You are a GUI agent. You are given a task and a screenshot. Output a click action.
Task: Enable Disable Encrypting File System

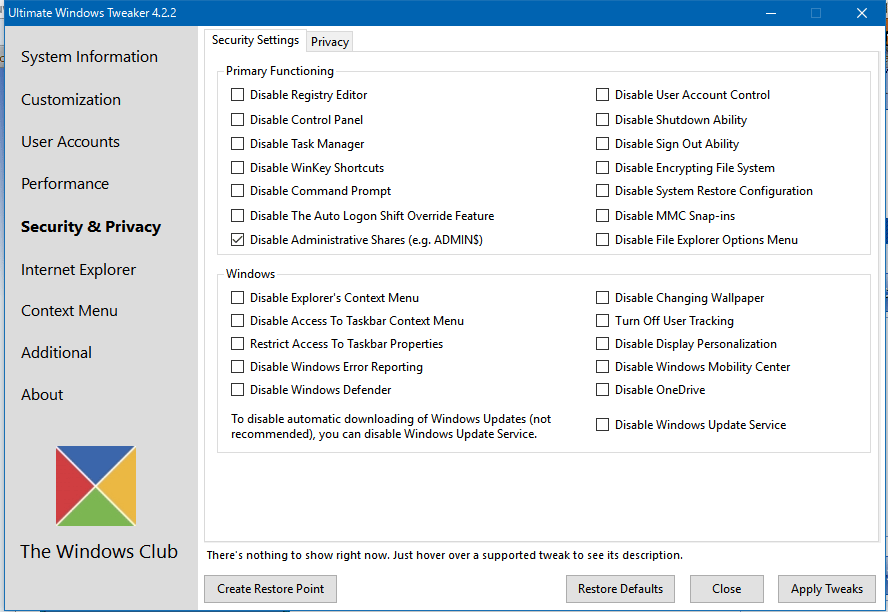[x=603, y=168]
